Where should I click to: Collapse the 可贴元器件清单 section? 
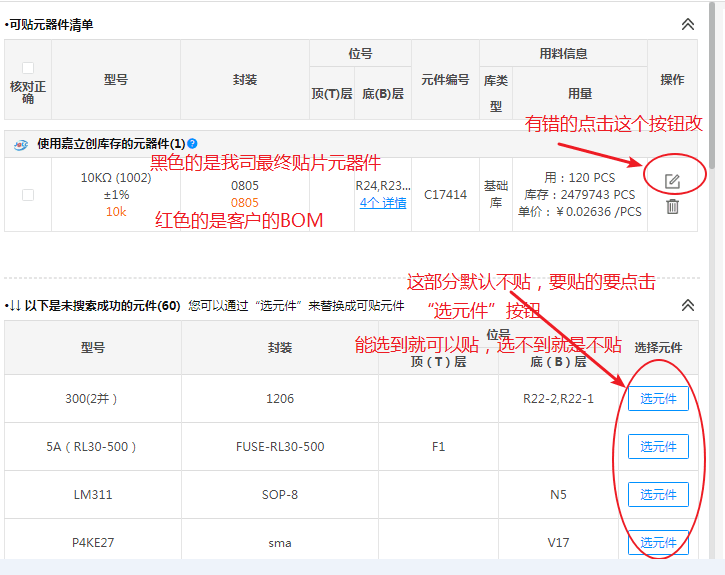(x=687, y=24)
